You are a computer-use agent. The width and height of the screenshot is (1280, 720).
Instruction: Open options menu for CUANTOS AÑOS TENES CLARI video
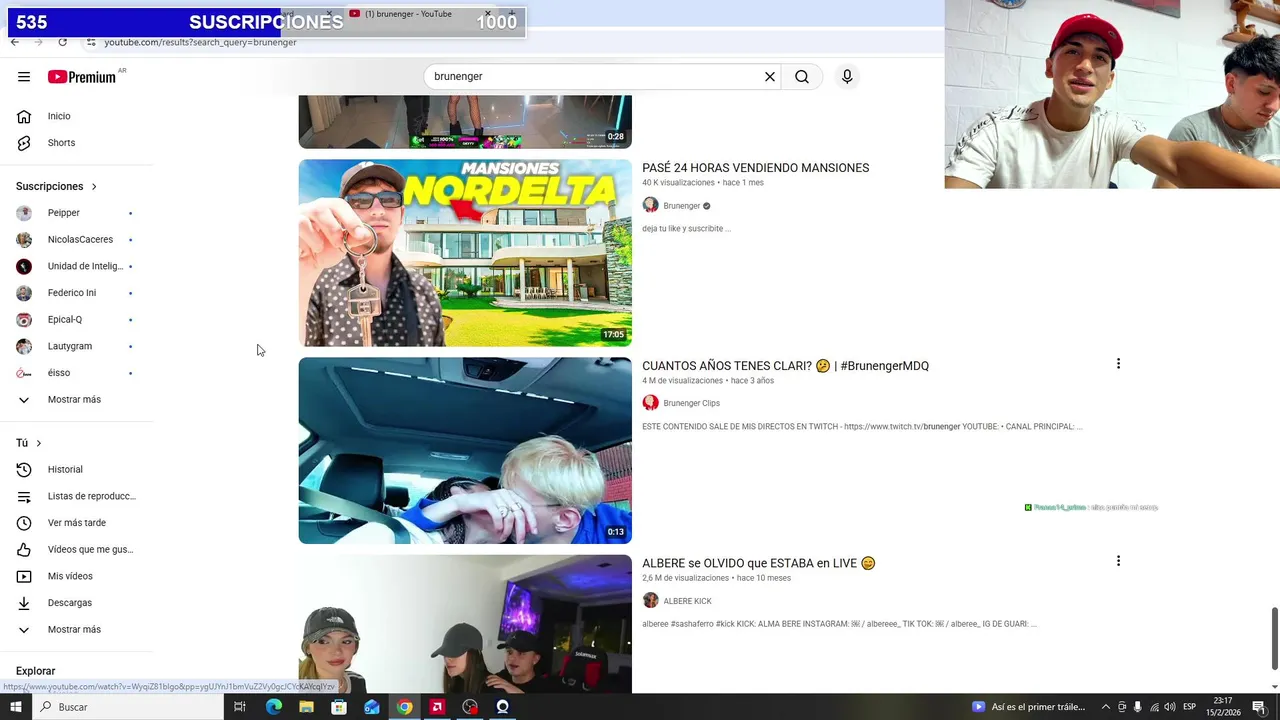click(1118, 364)
